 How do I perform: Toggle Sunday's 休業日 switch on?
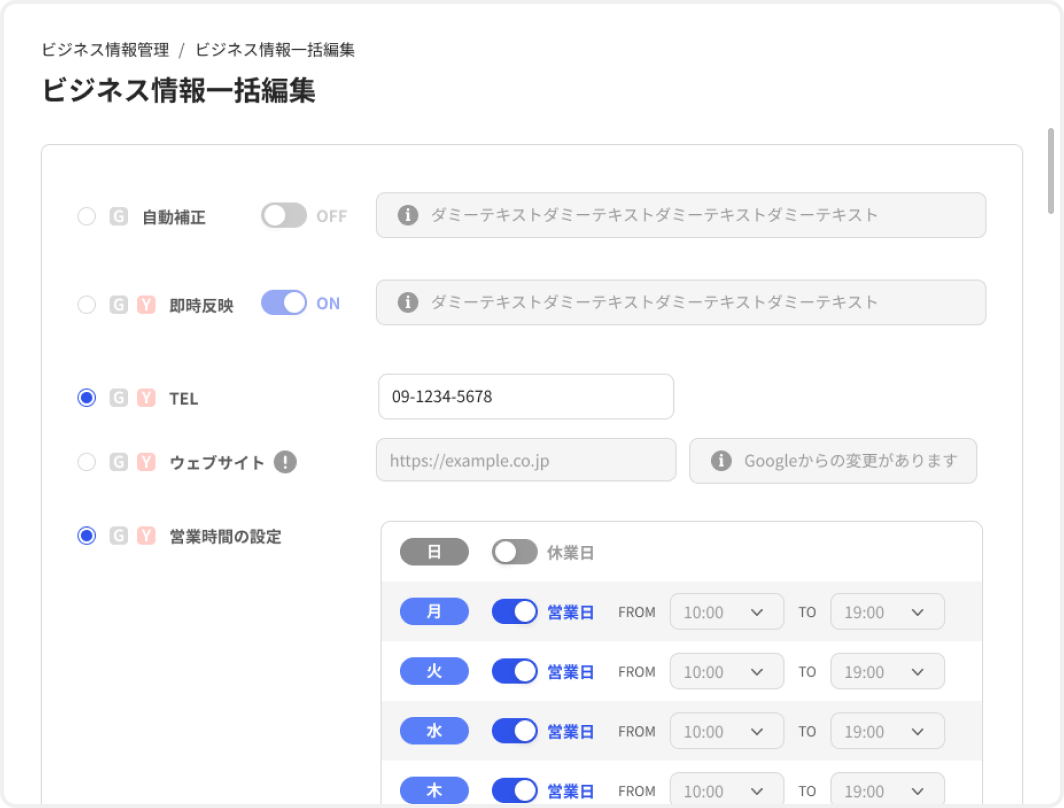[514, 551]
